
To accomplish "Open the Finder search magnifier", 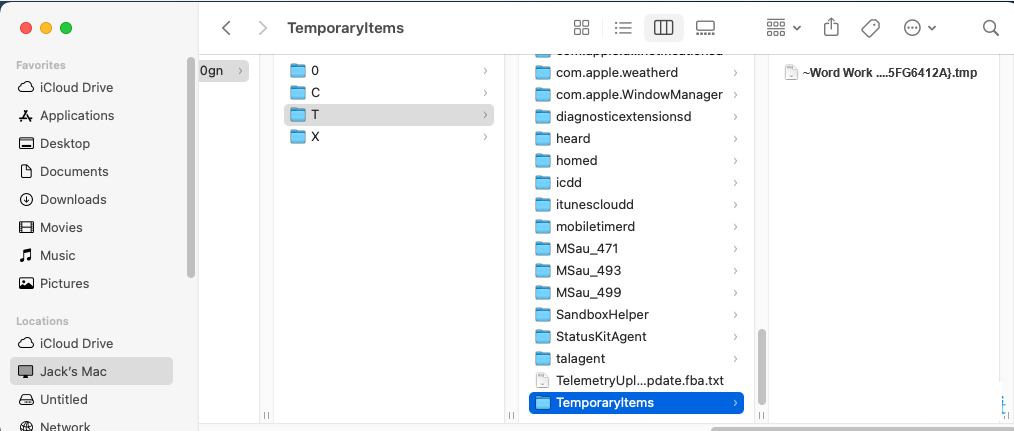I will point(990,28).
